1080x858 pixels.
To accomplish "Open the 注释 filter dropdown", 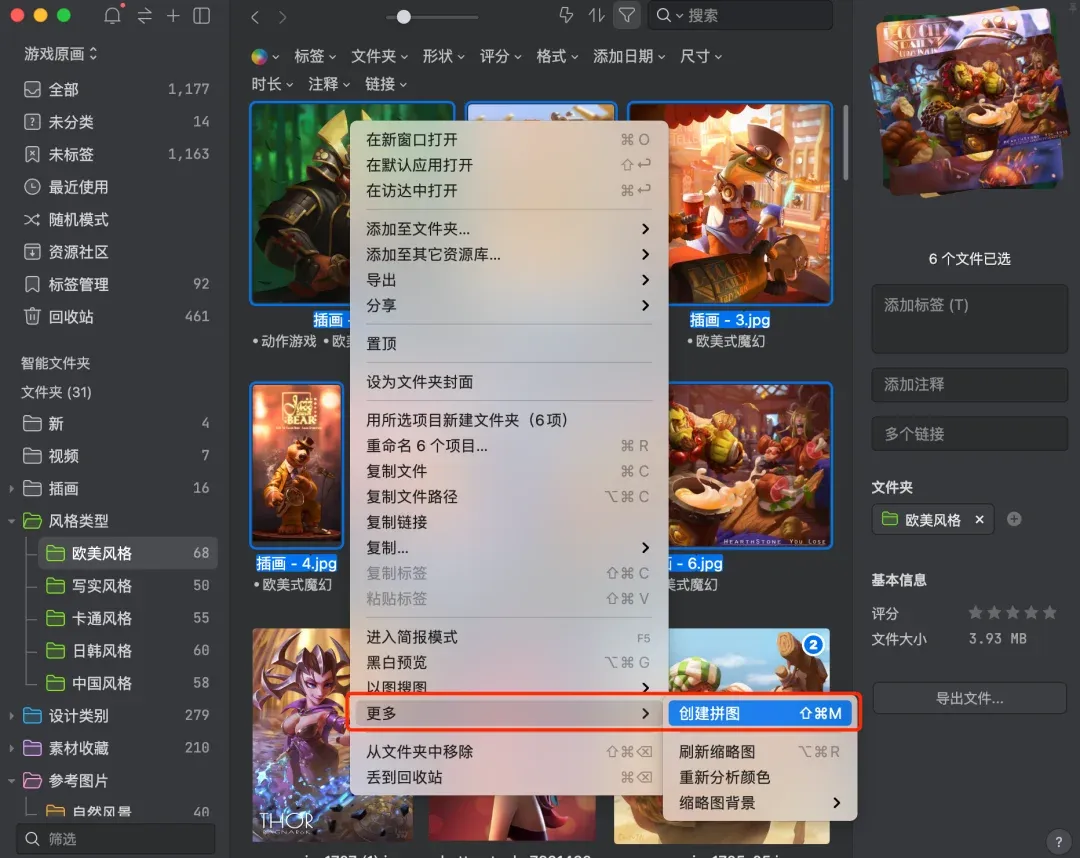I will pos(329,84).
